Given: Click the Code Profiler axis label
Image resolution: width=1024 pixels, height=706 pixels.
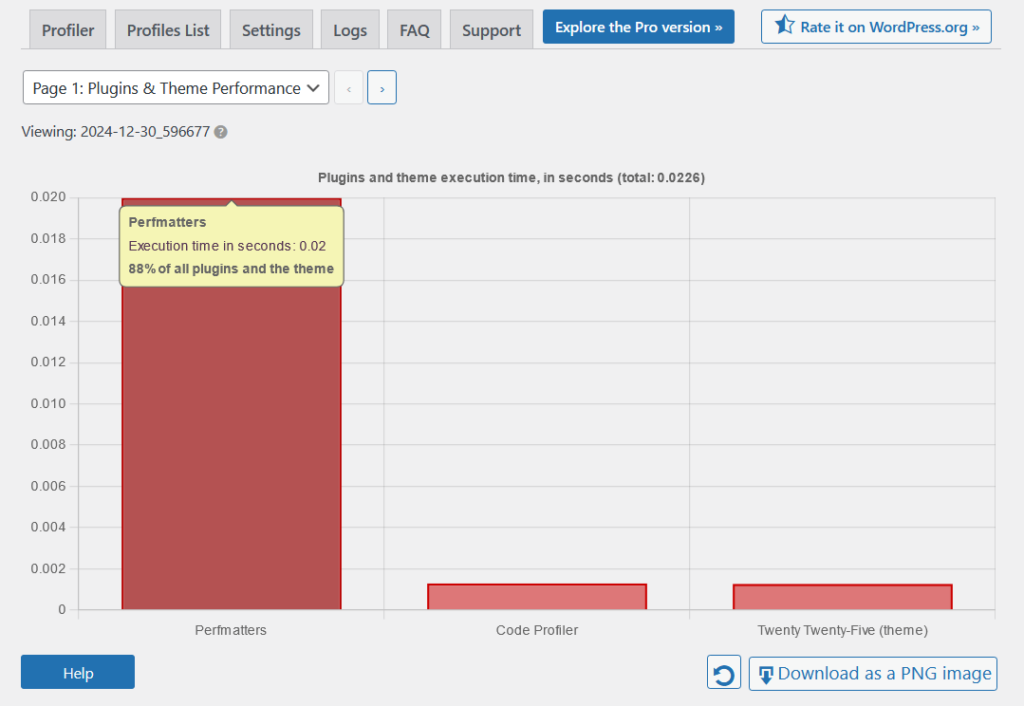Looking at the screenshot, I should pyautogui.click(x=537, y=630).
